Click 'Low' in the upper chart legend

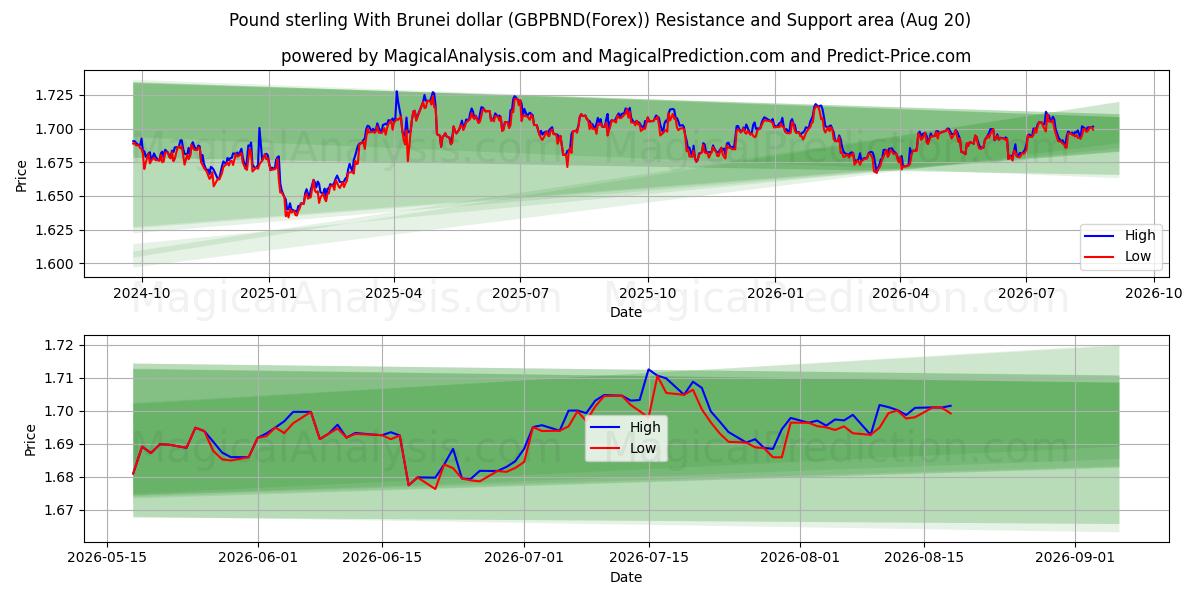1138,256
